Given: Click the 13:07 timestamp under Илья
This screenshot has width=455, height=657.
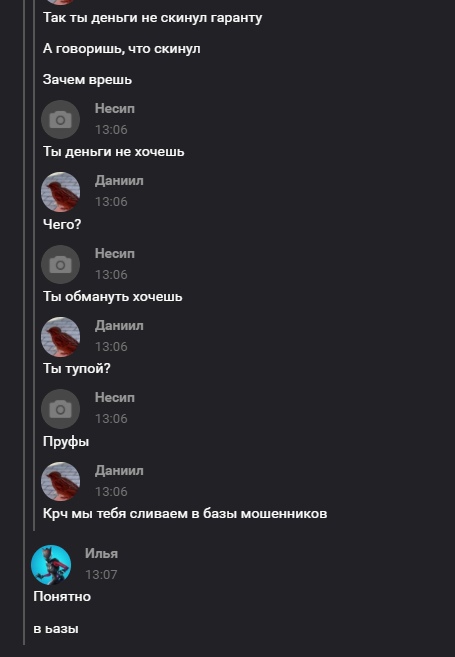Looking at the screenshot, I should [101, 574].
